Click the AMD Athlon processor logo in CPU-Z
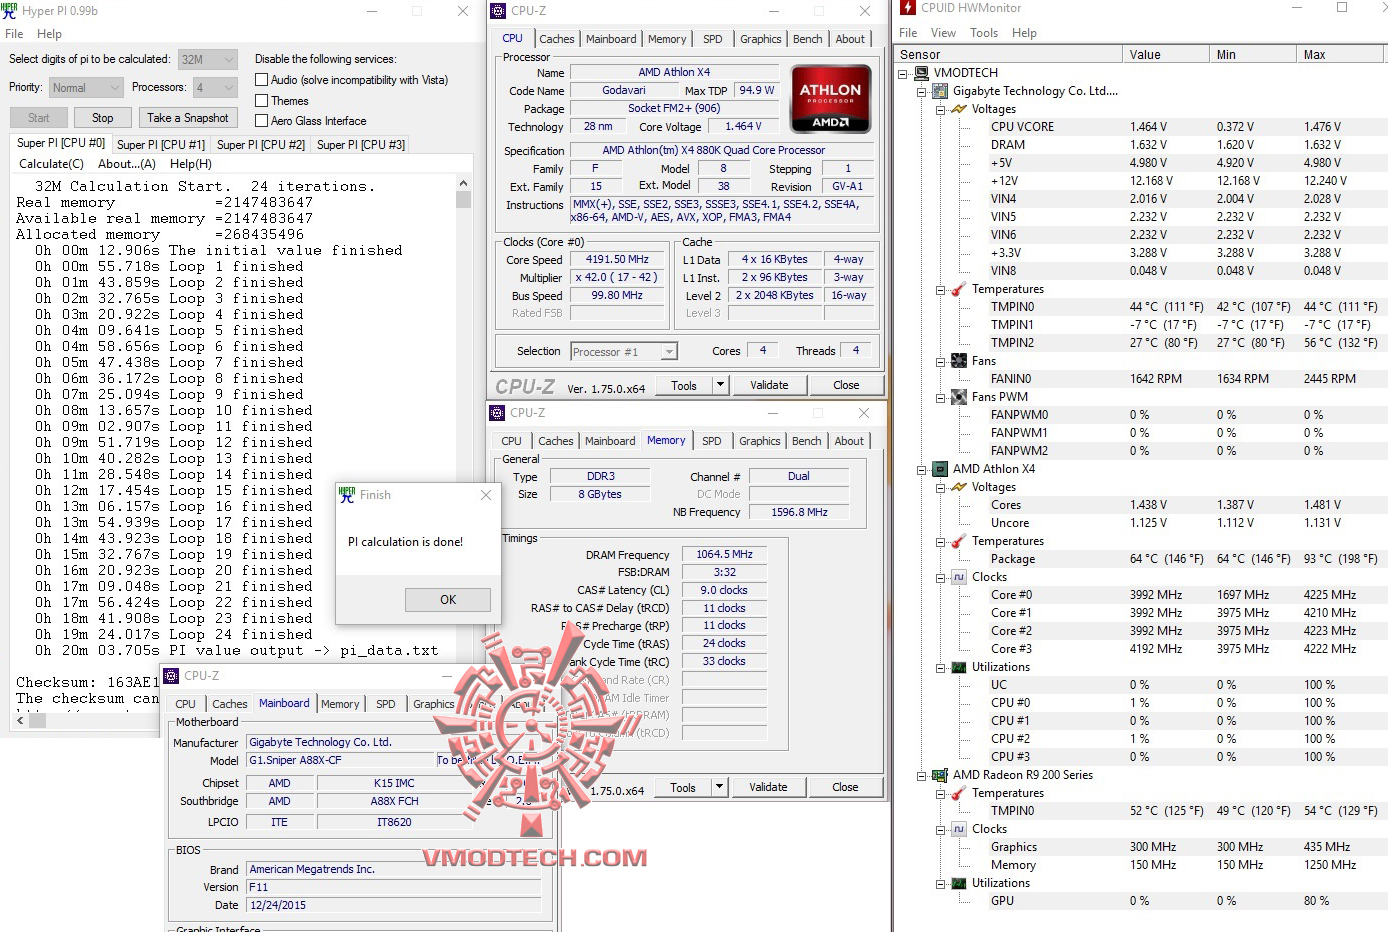Viewport: 1388px width, 932px height. [830, 99]
